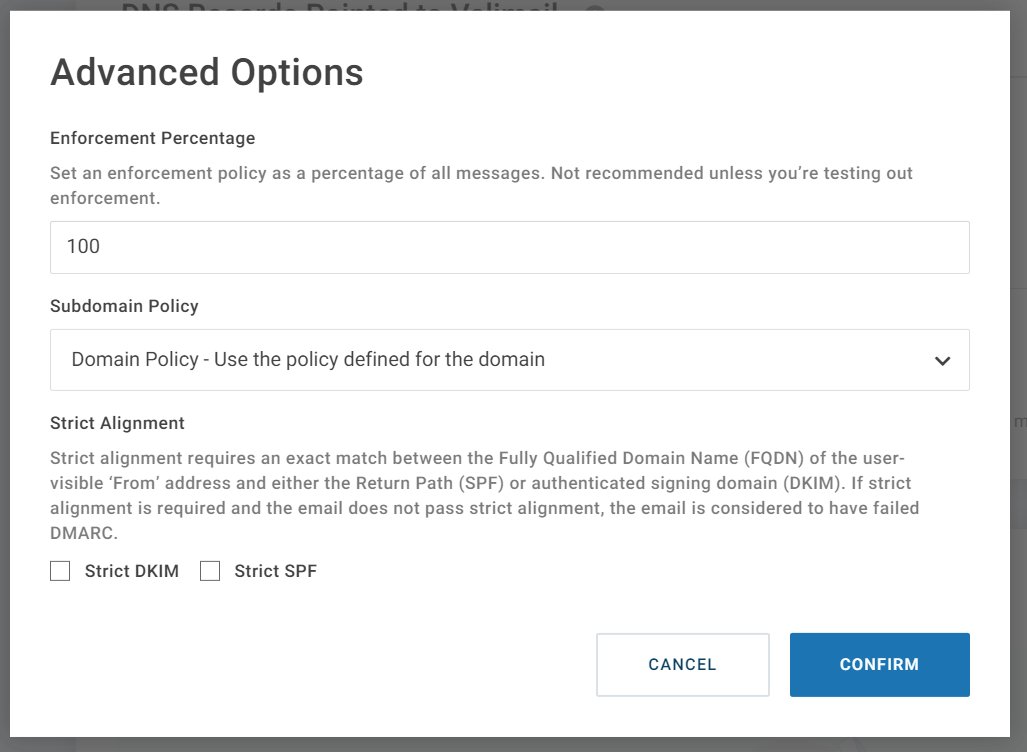Click the 'Advanced Options' dialog title
The width and height of the screenshot is (1027, 752).
[x=207, y=72]
